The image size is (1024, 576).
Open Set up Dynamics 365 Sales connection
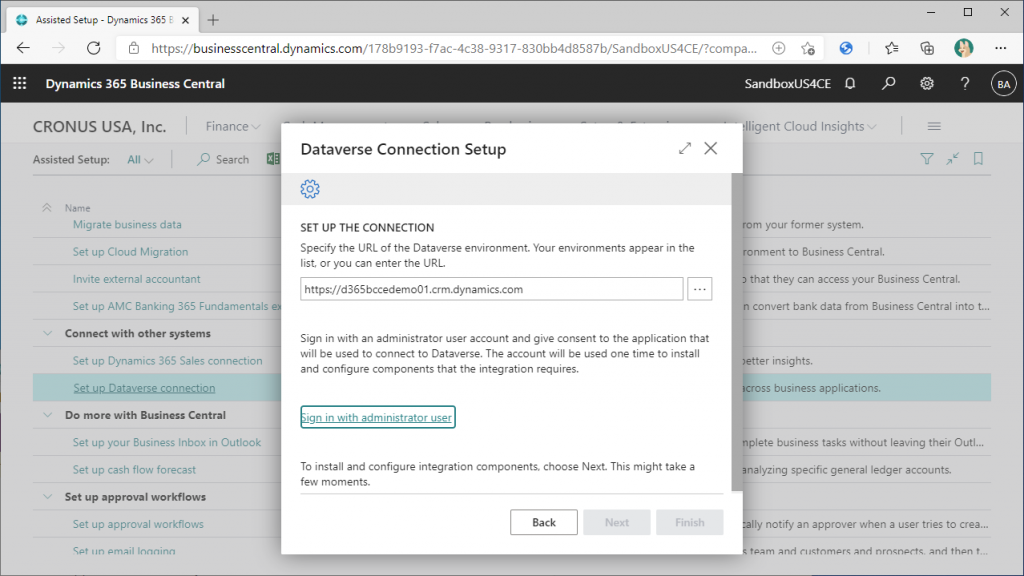coord(167,360)
